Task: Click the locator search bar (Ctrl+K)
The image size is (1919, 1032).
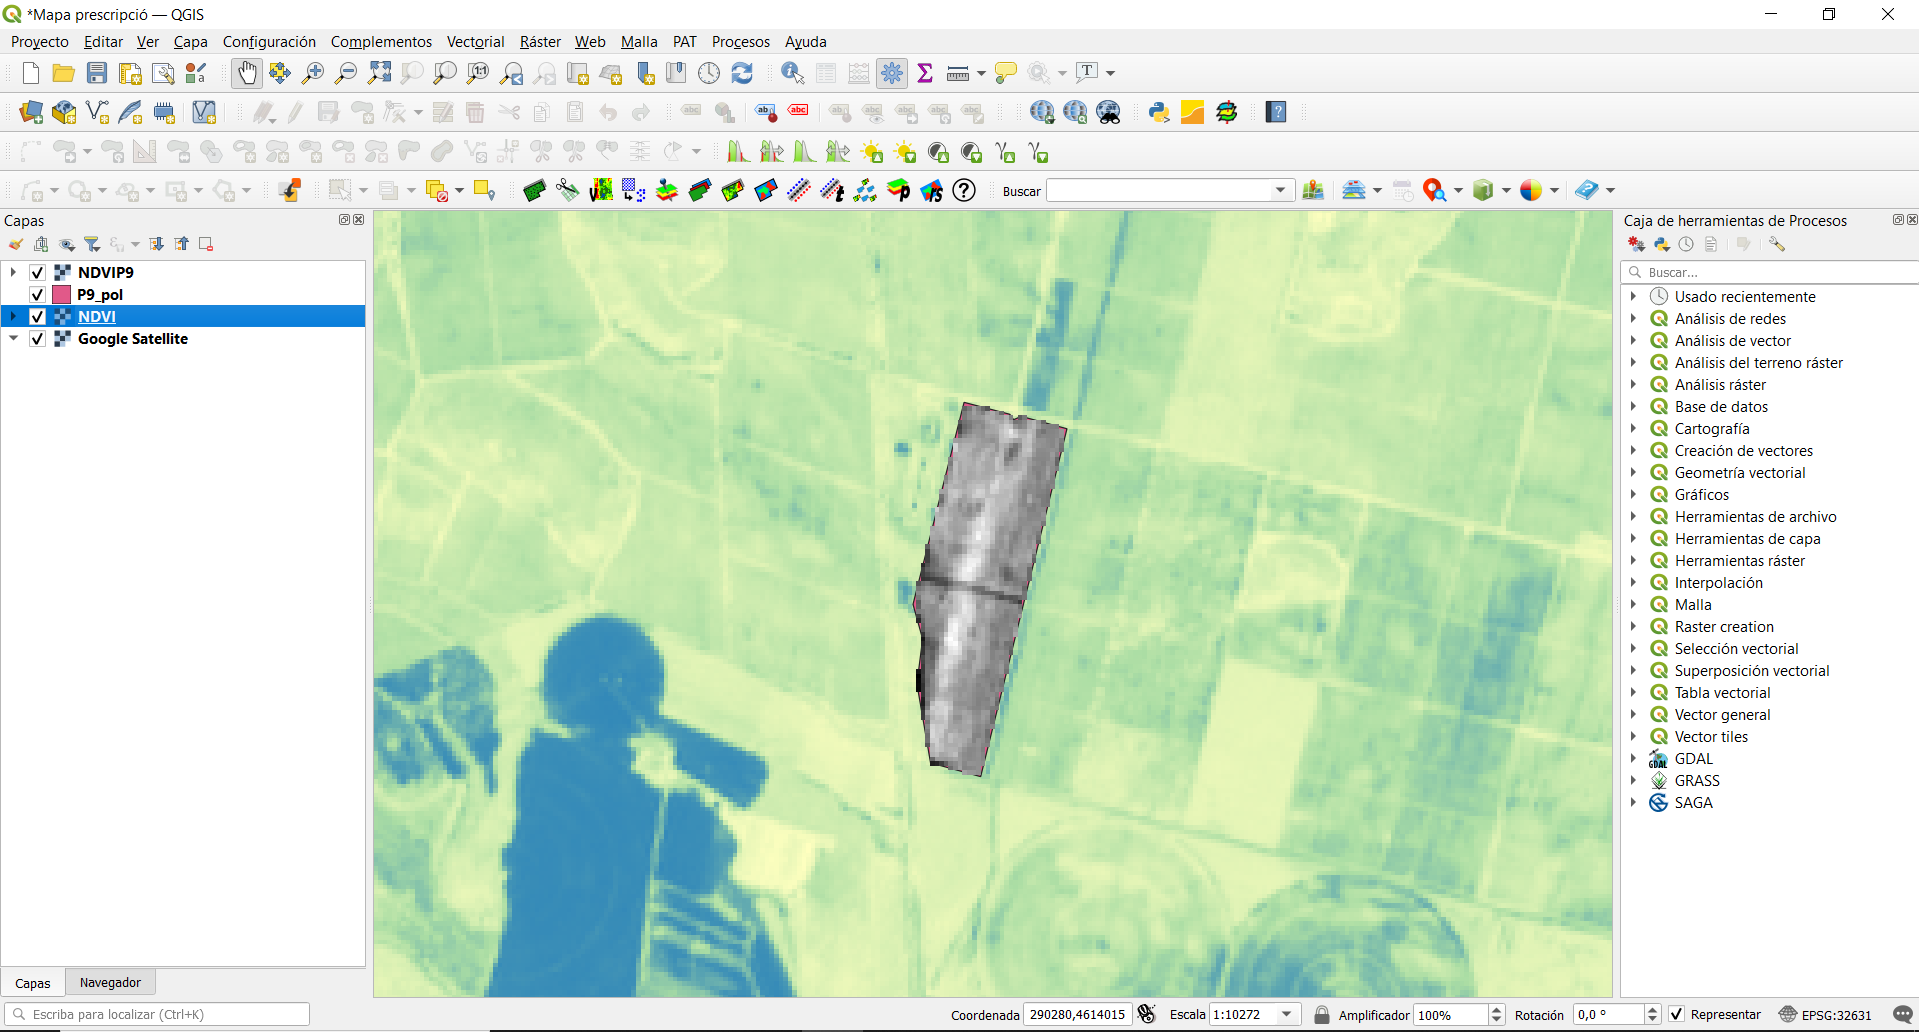Action: coord(157,1014)
